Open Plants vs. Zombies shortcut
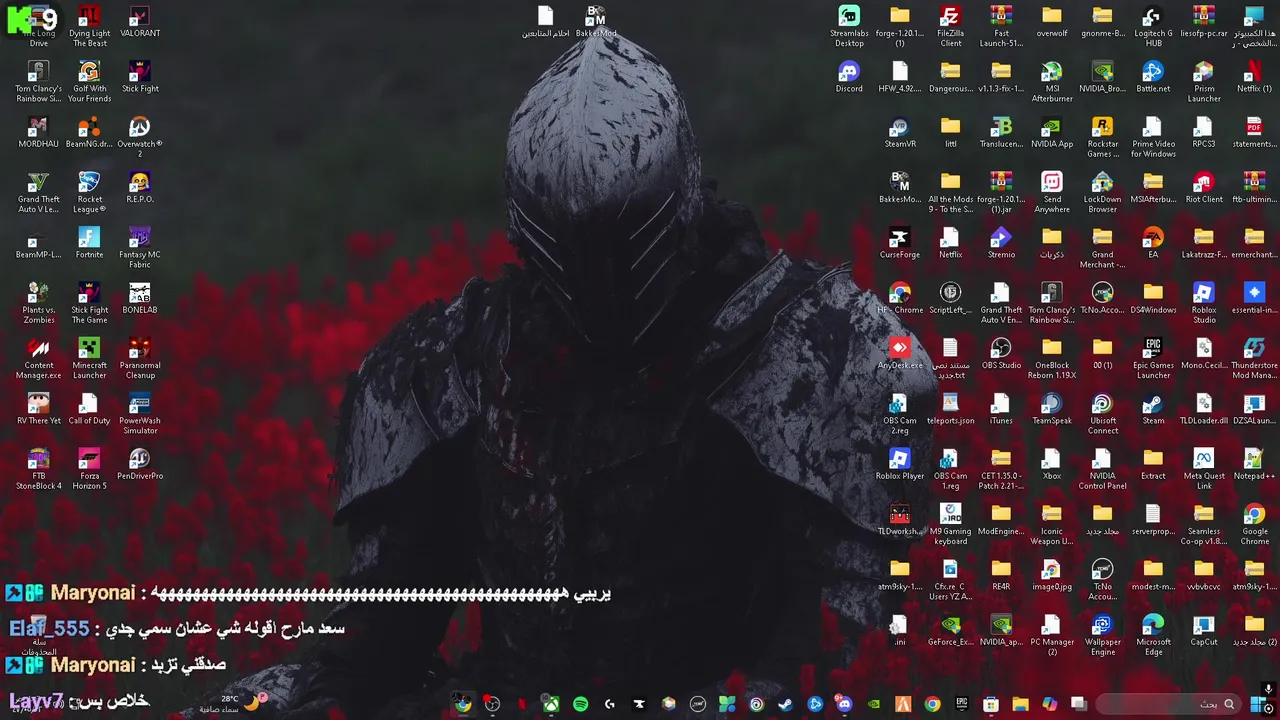The height and width of the screenshot is (720, 1280). (38, 304)
